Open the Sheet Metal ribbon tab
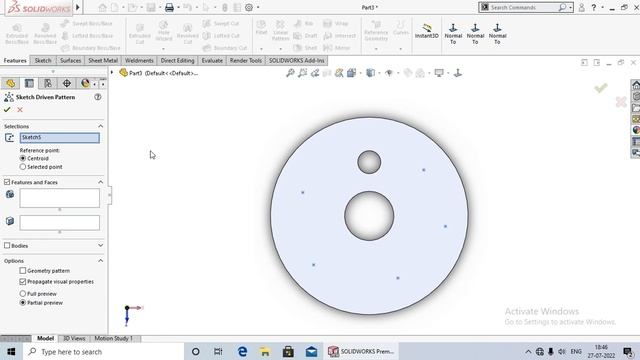This screenshot has height=360, width=640. (x=103, y=60)
